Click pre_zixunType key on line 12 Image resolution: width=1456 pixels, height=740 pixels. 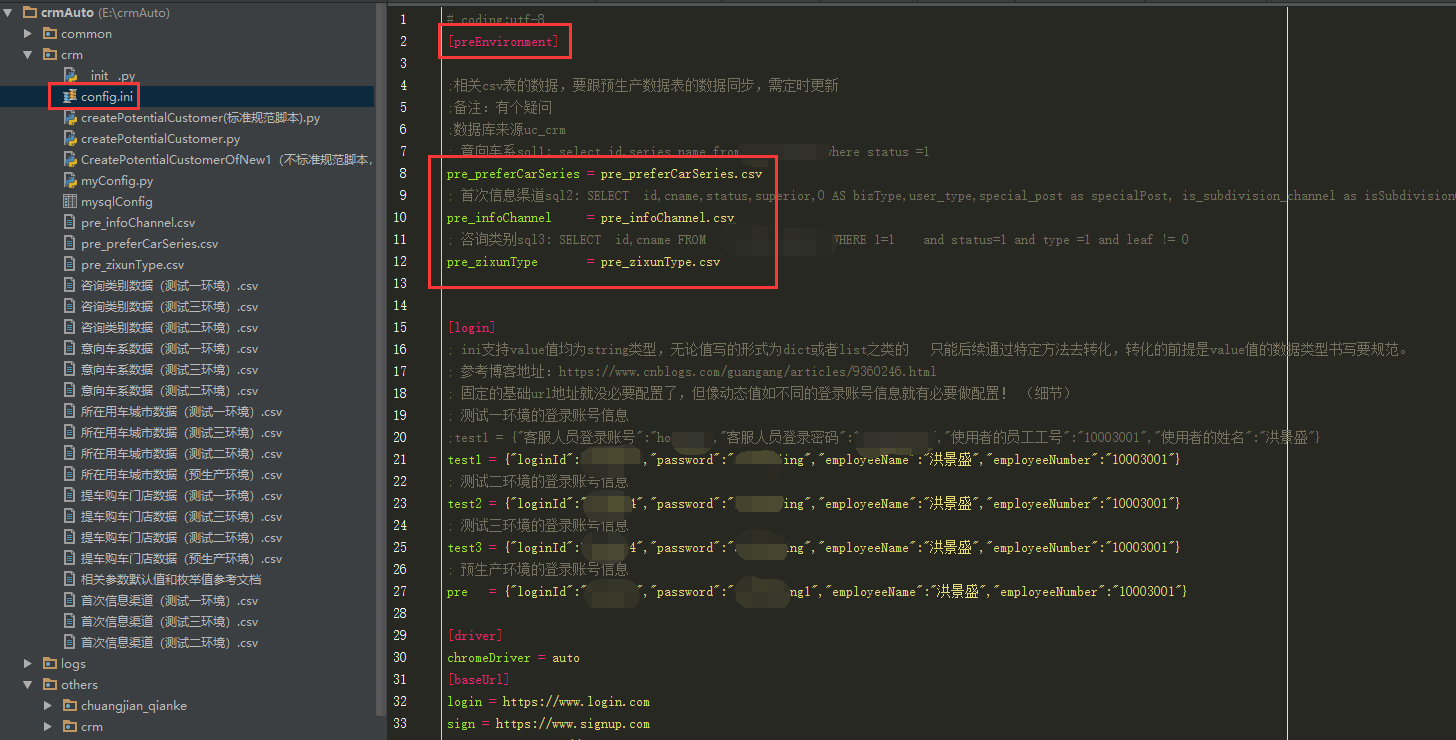tap(492, 262)
